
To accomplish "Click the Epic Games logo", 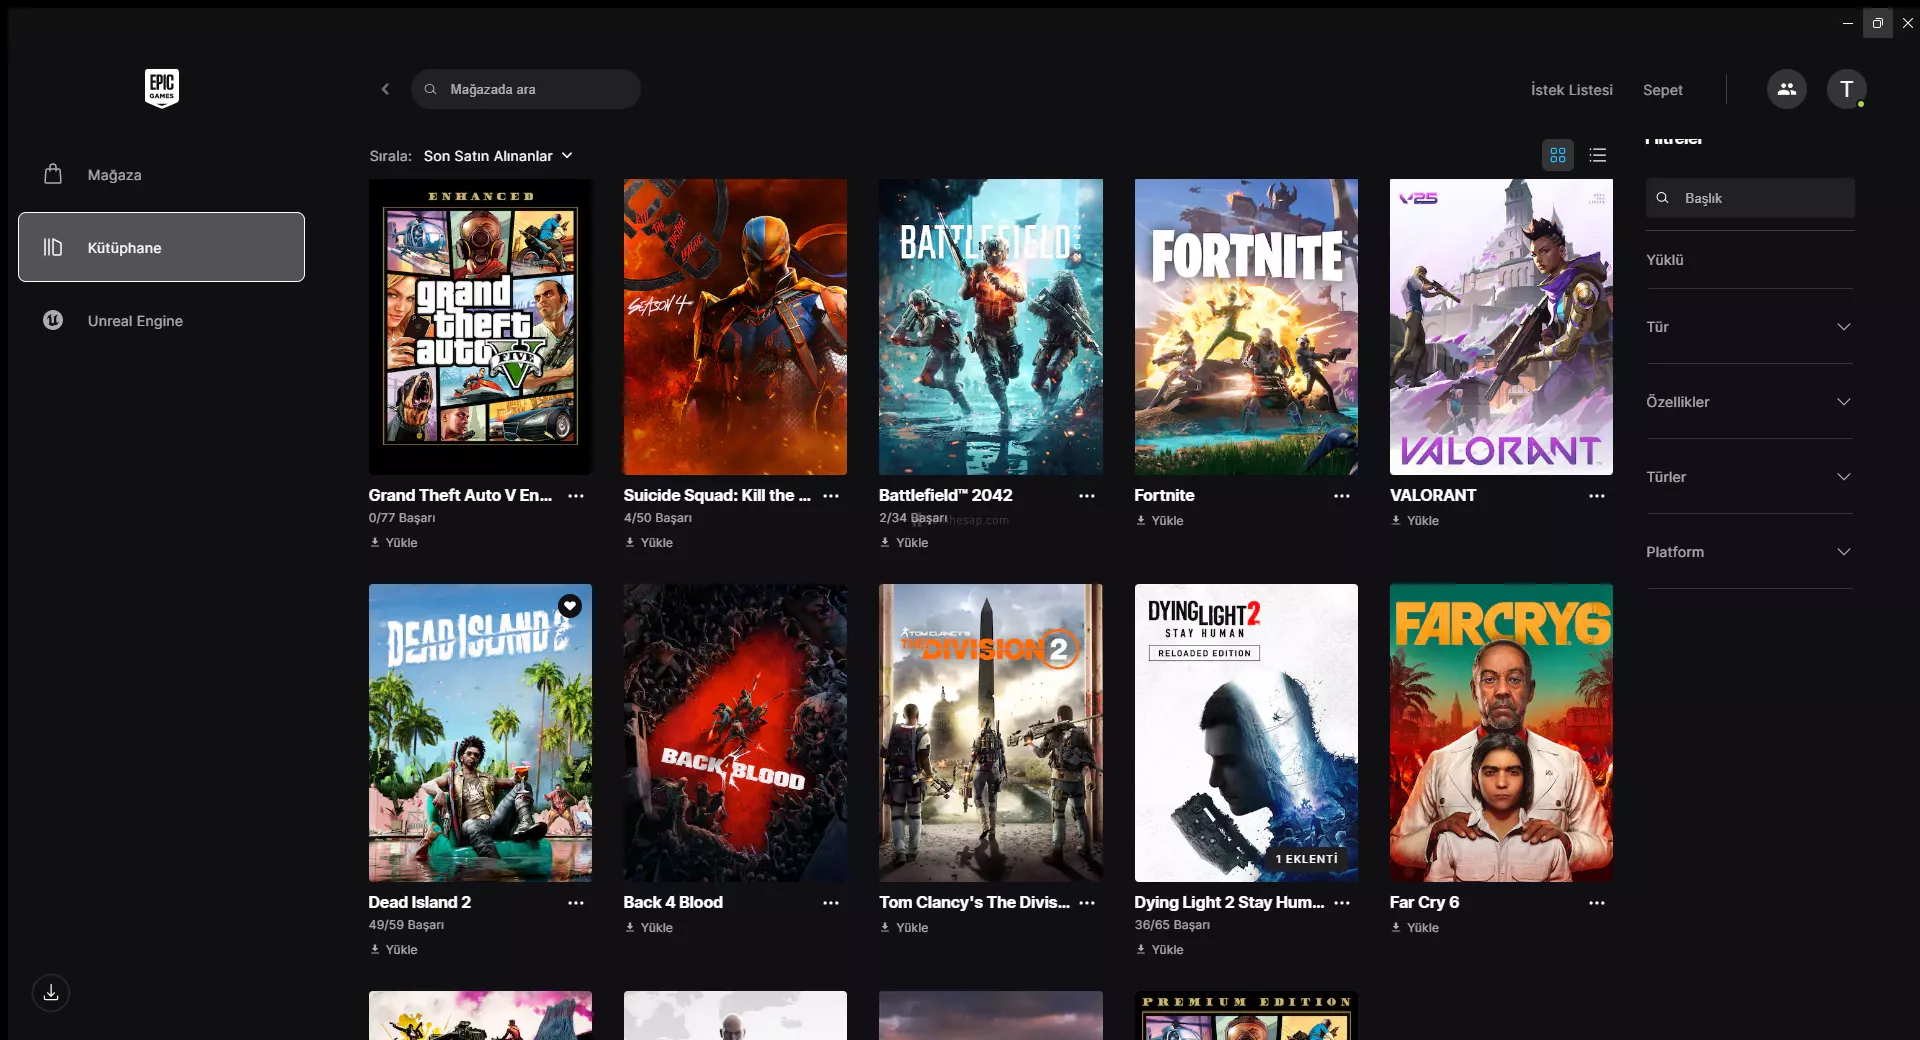I will (161, 88).
